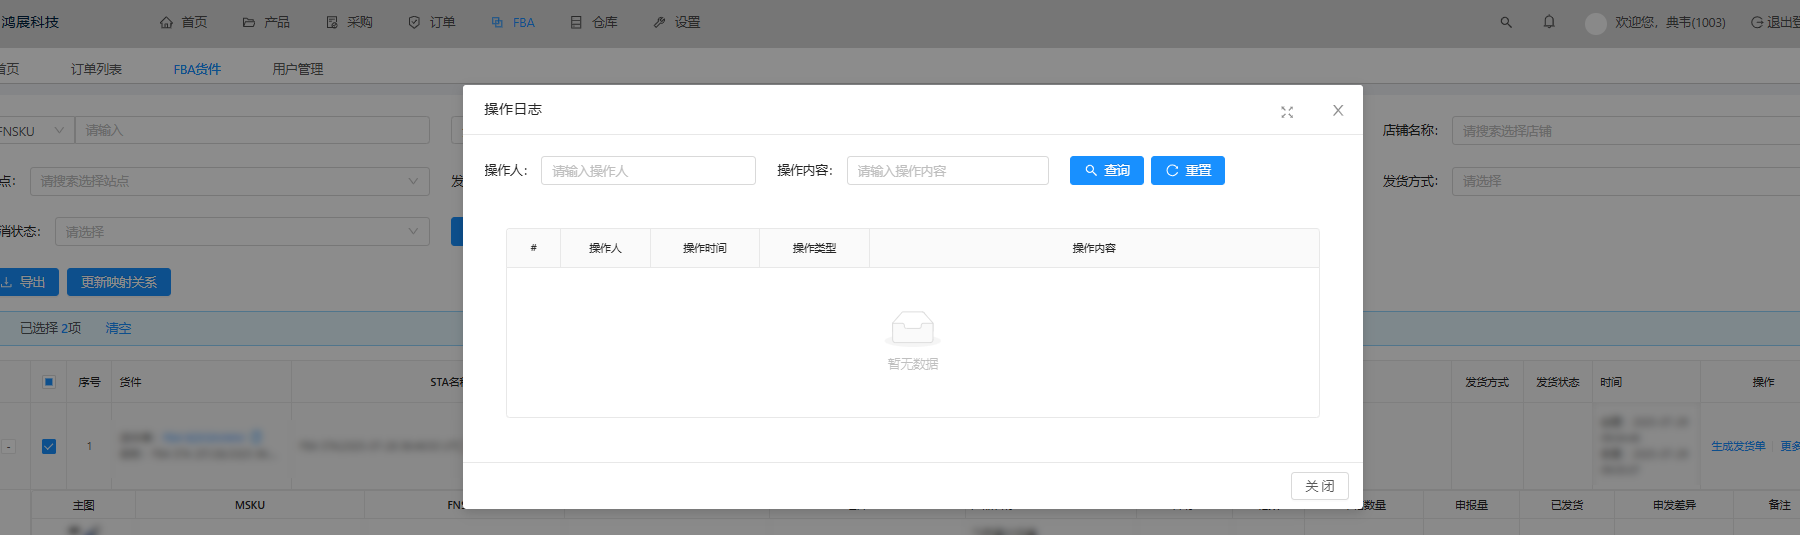
Task: Expand the operation log dialog to fullscreen
Action: (x=1287, y=112)
